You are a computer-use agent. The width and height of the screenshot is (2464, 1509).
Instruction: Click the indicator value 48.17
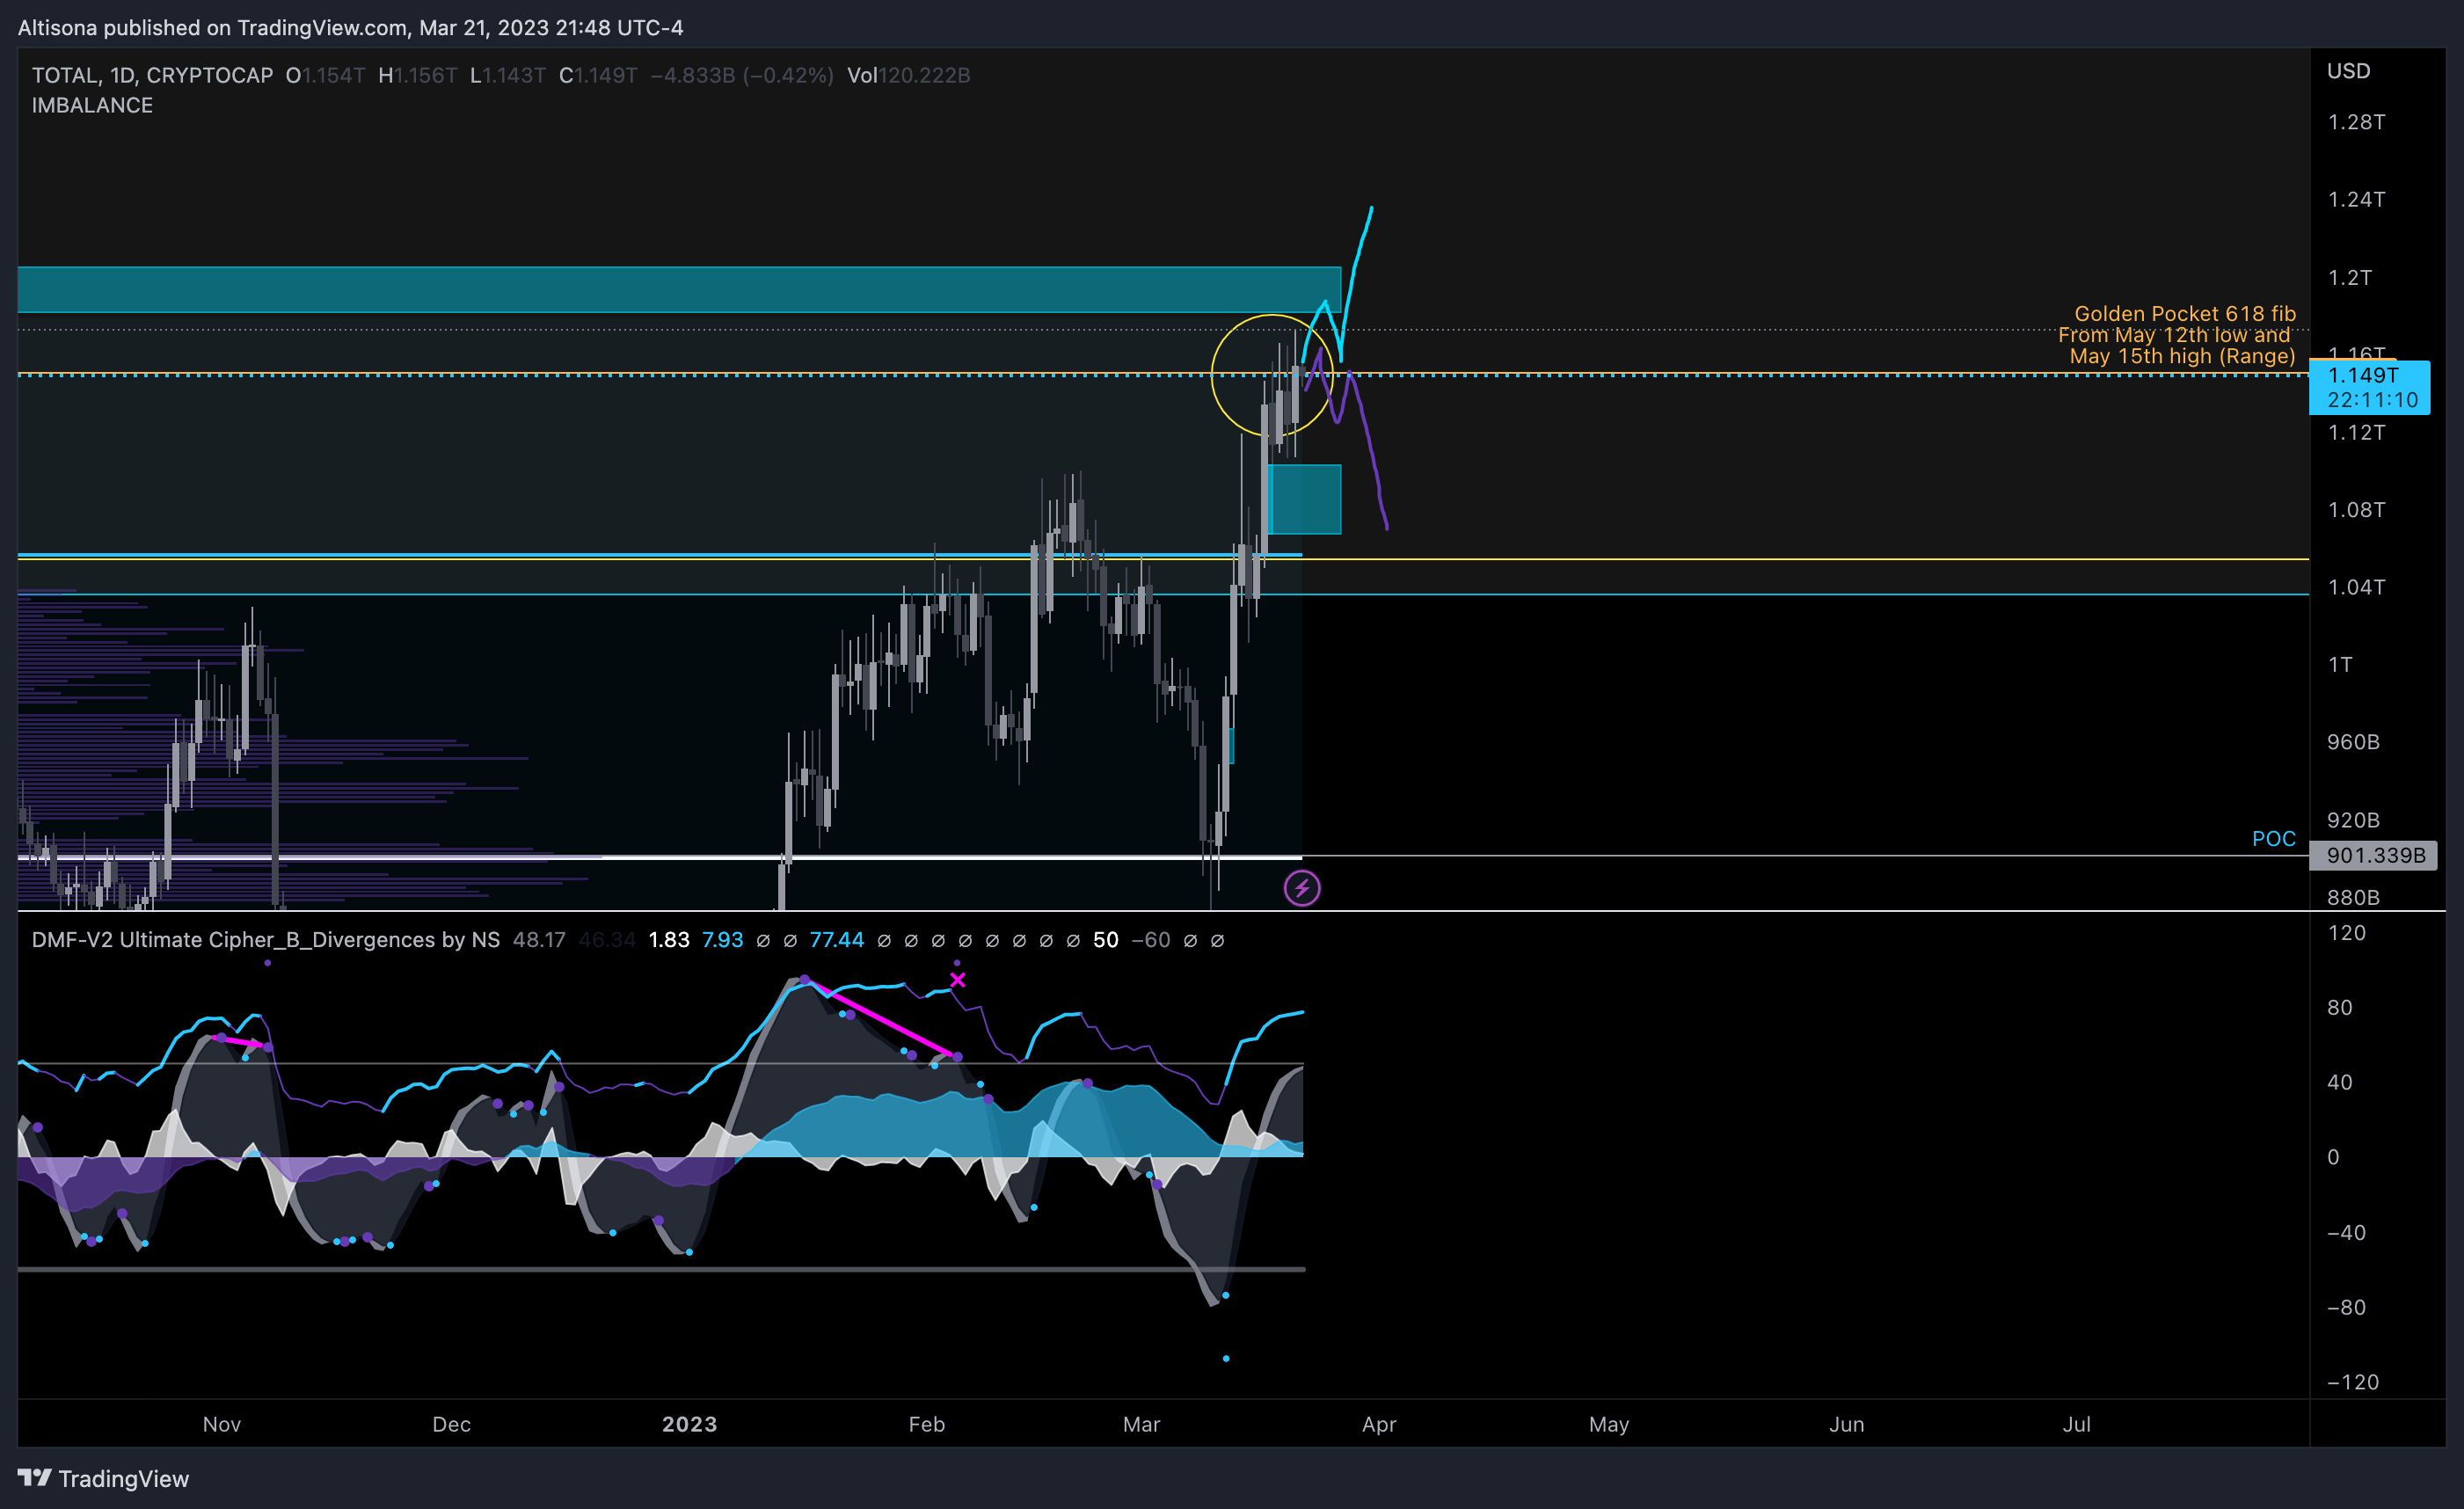pyautogui.click(x=539, y=940)
